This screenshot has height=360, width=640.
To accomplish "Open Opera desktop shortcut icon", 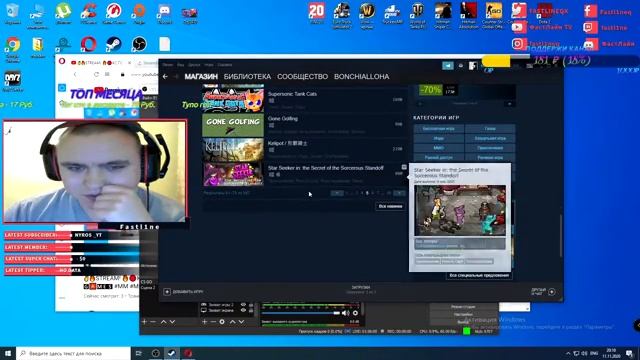I will point(88,44).
